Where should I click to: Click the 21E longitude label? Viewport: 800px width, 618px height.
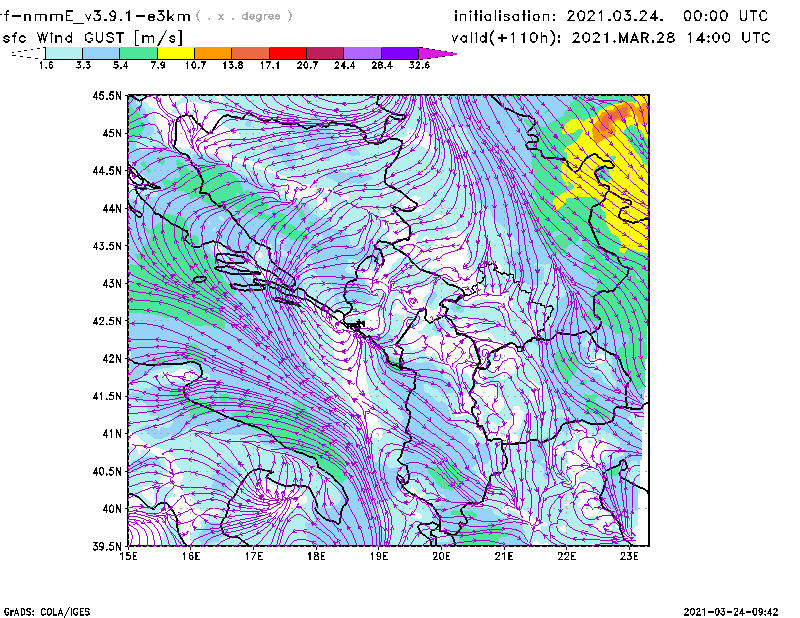click(x=504, y=556)
